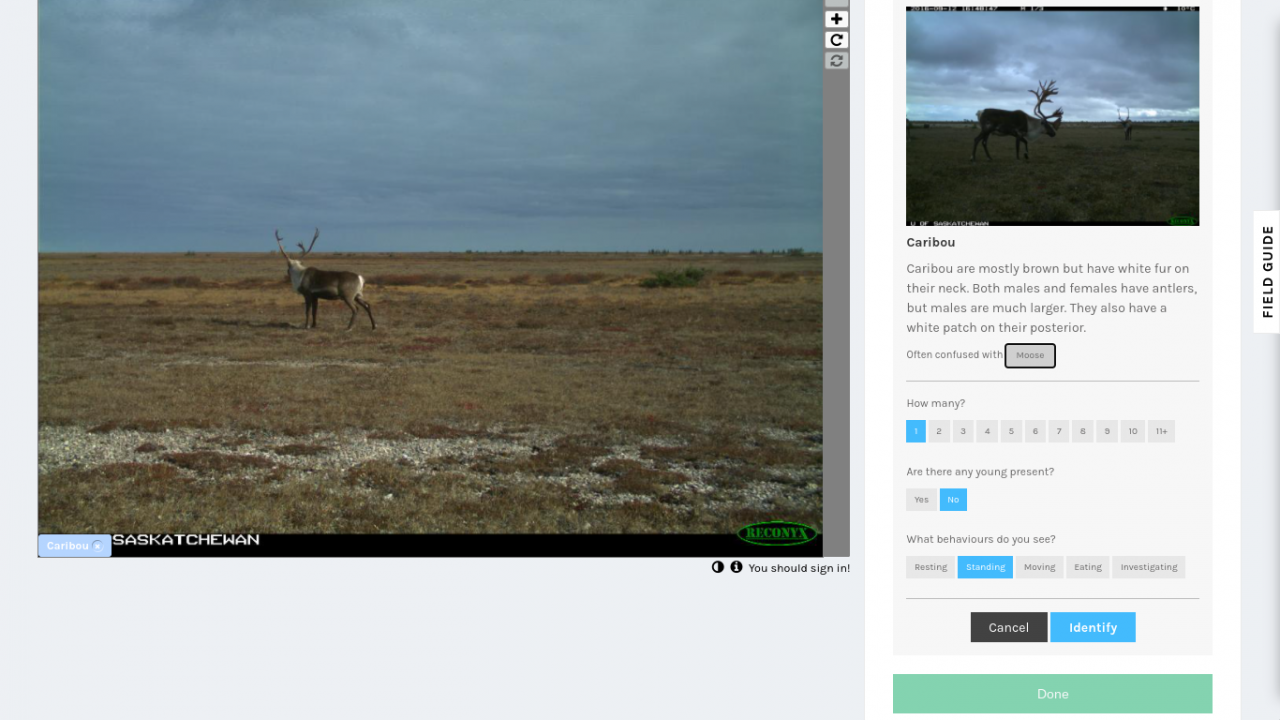Confirm with the Identify button
The height and width of the screenshot is (720, 1280).
pyautogui.click(x=1093, y=627)
